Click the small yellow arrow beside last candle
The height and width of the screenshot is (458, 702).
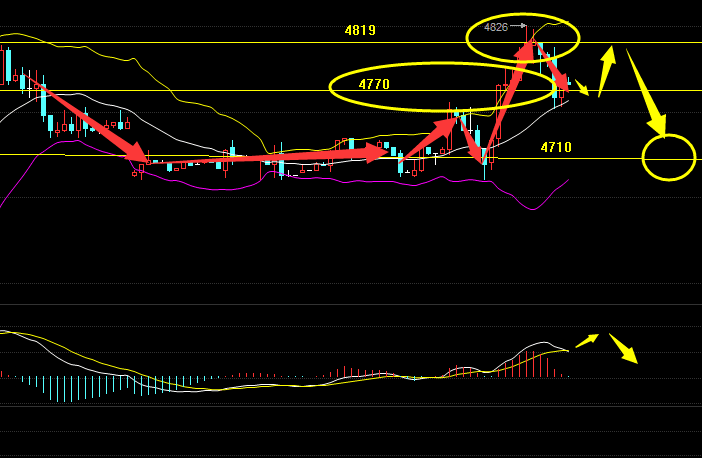coord(582,88)
